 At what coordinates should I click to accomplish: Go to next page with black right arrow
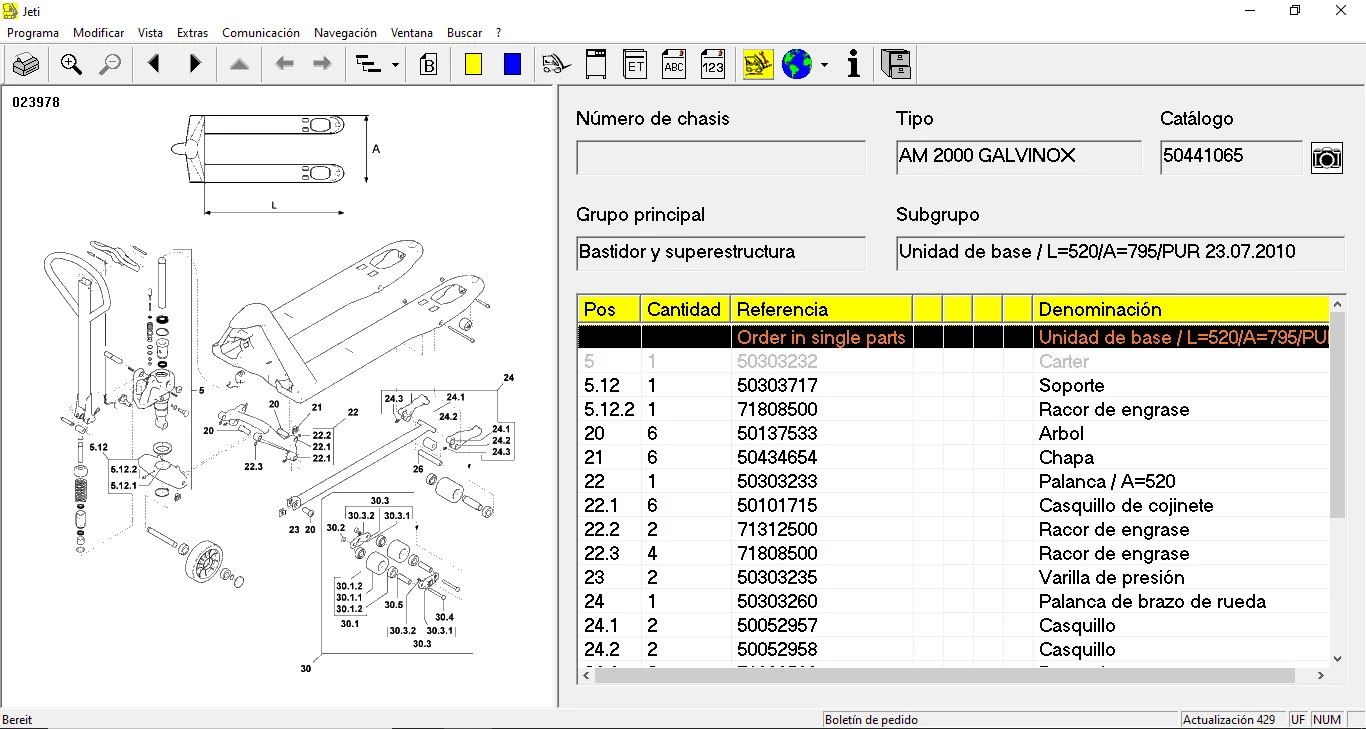(195, 65)
